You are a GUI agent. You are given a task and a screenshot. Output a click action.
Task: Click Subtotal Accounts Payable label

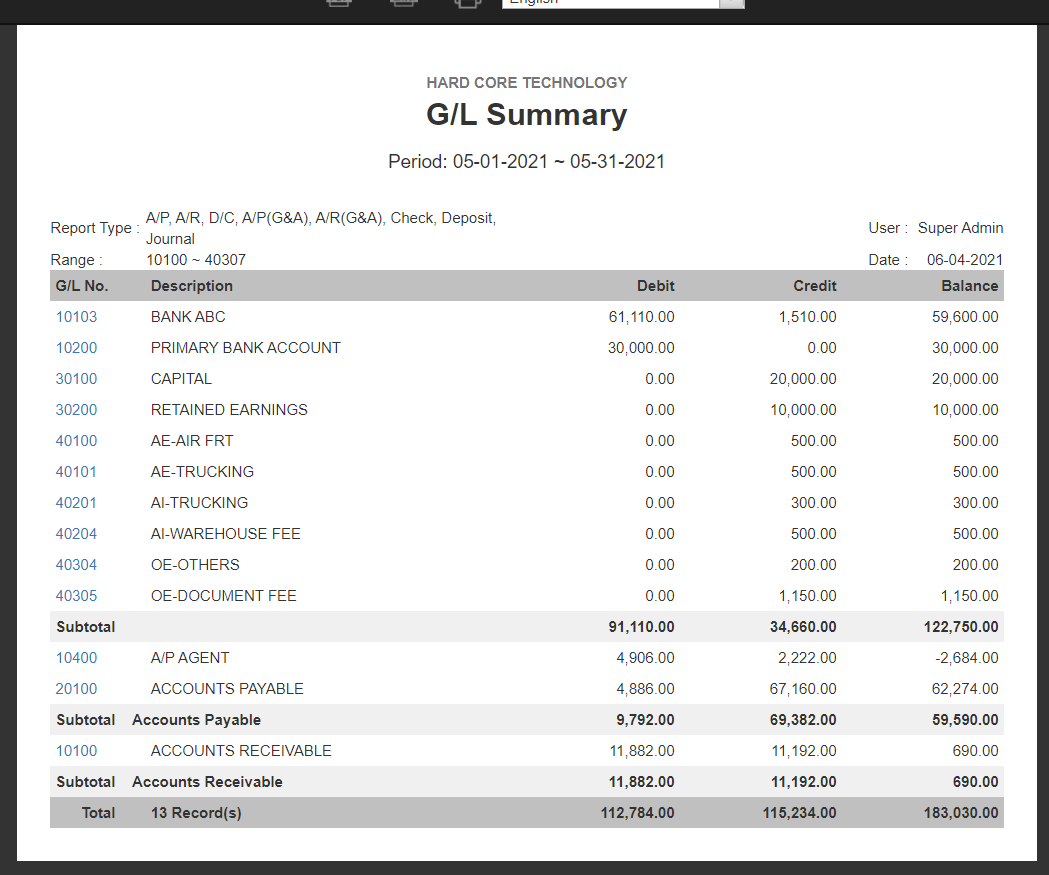[x=159, y=720]
